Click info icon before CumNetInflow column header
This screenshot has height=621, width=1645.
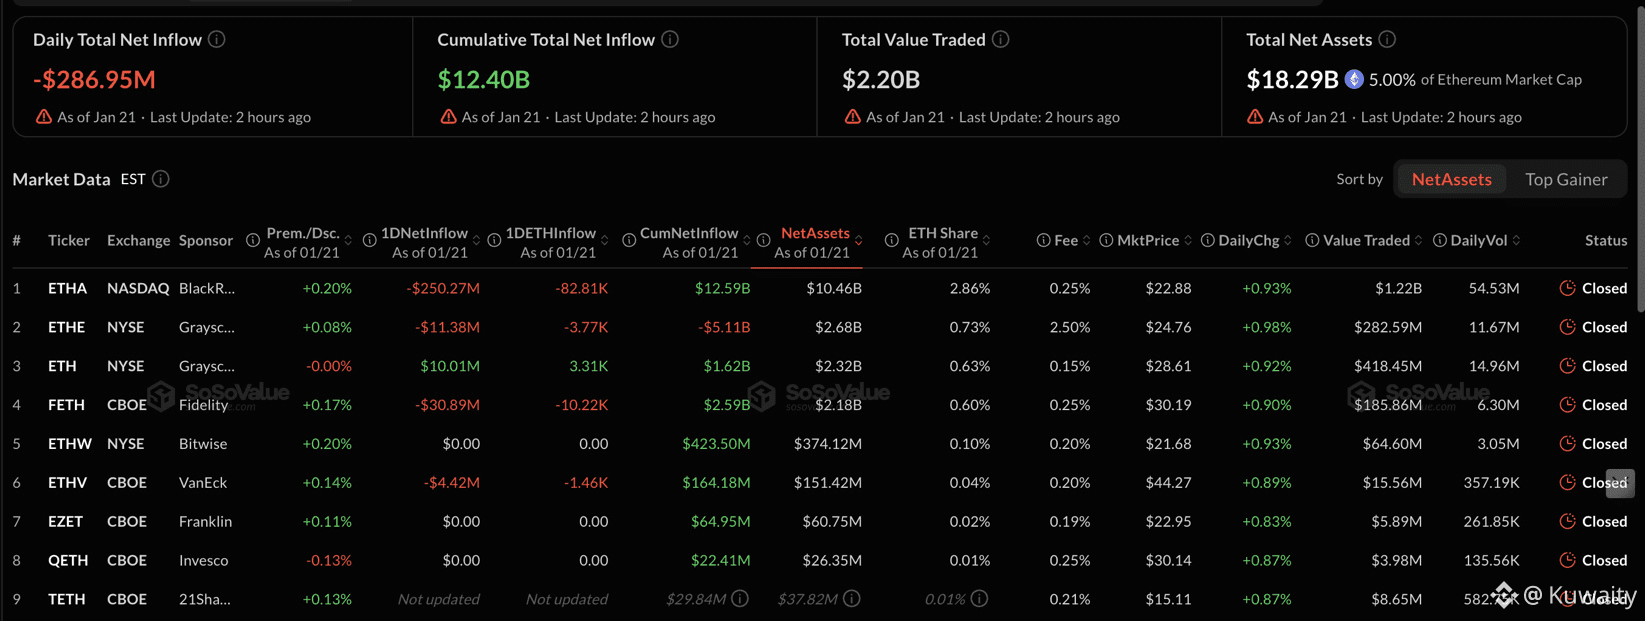click(629, 241)
